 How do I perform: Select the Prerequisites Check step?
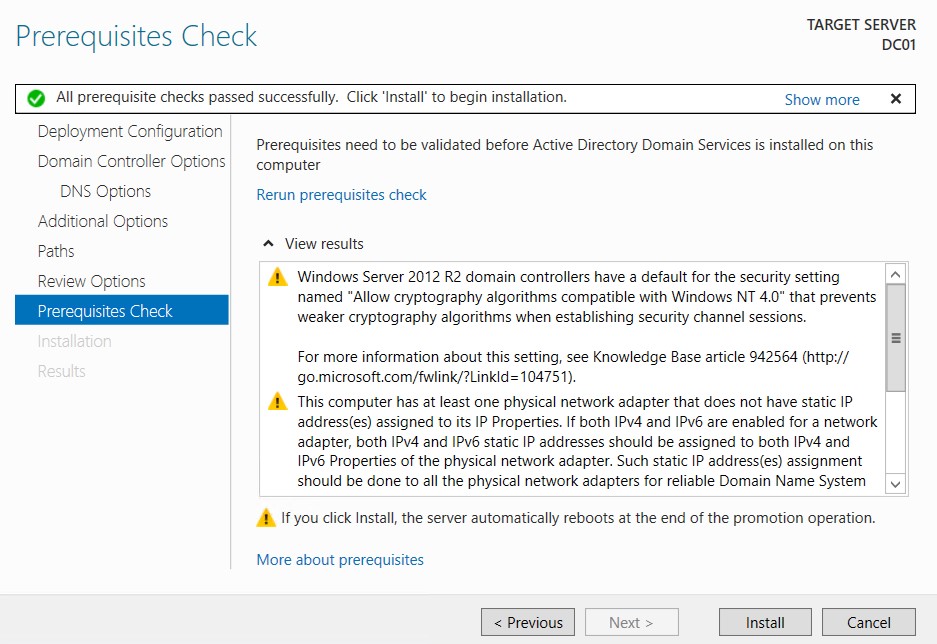pyautogui.click(x=122, y=310)
